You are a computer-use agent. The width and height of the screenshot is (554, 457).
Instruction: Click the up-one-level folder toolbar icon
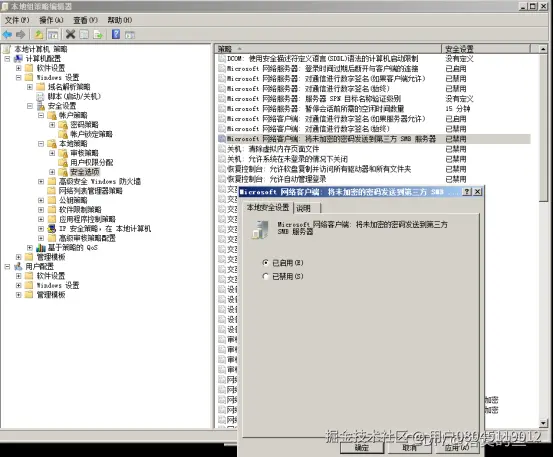point(39,34)
